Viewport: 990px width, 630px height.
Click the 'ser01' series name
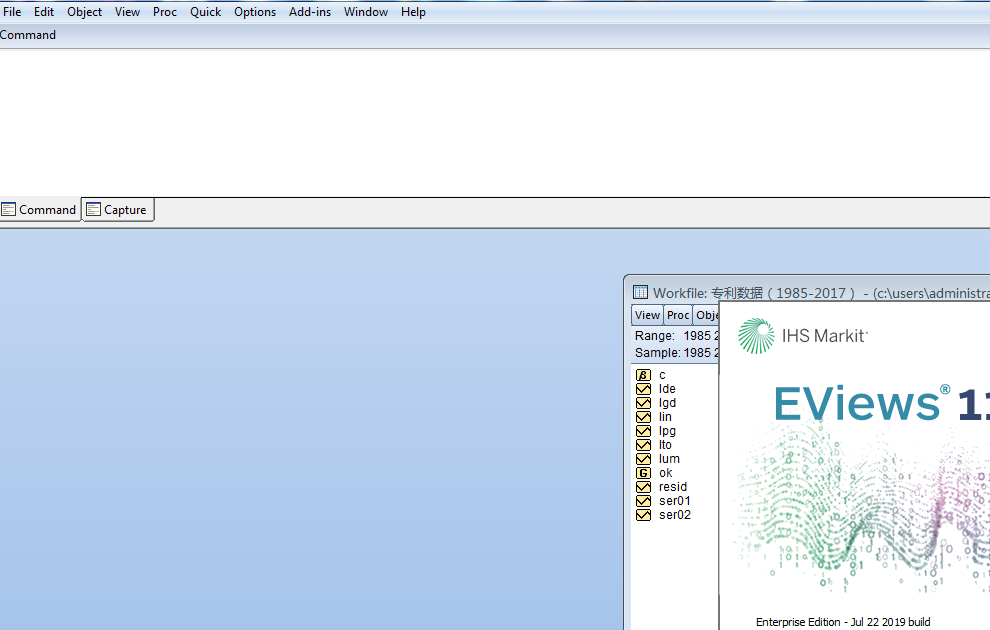(x=675, y=501)
